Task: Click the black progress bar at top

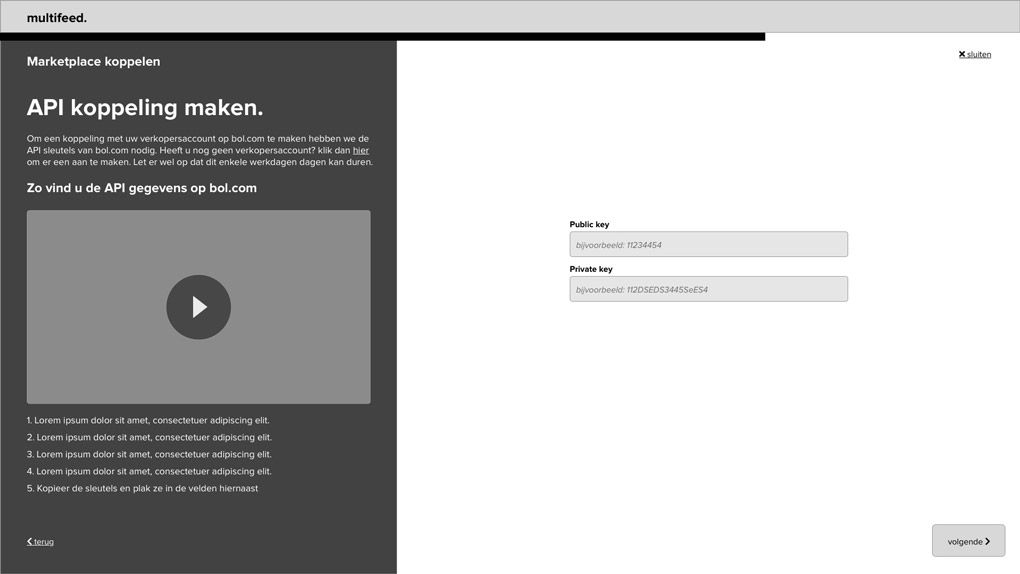Action: (x=382, y=37)
